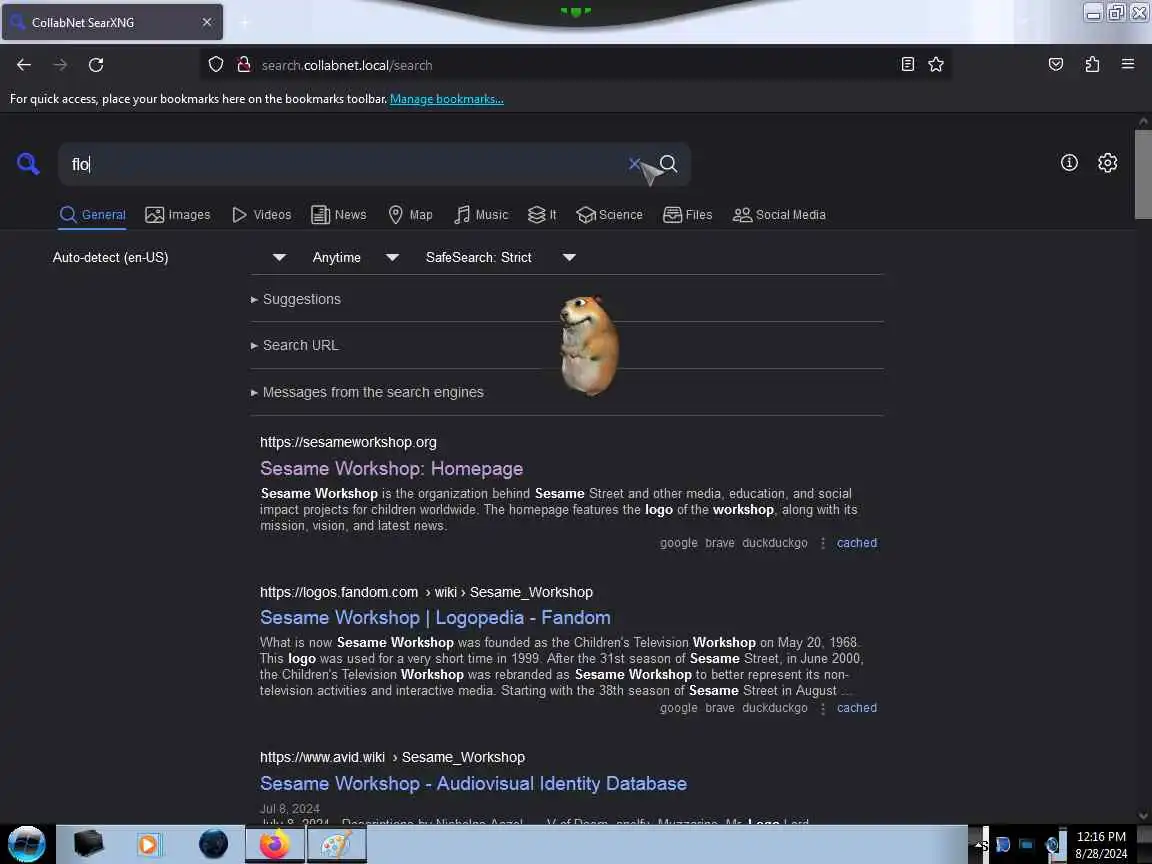The height and width of the screenshot is (864, 1152).
Task: Click the search query input field
Action: coord(345,164)
